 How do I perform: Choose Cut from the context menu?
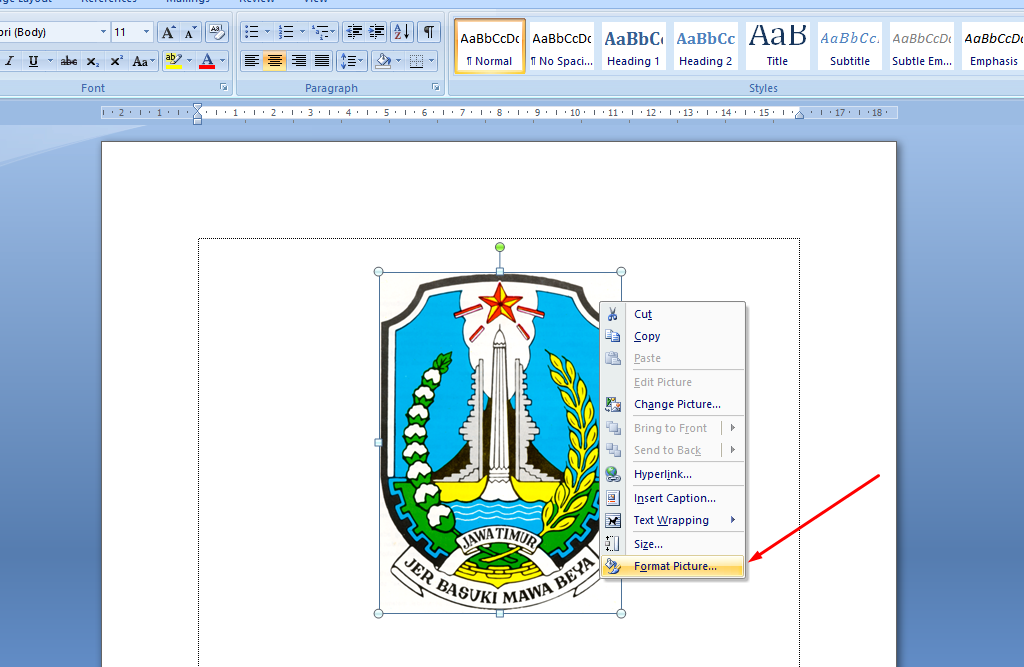[673, 314]
